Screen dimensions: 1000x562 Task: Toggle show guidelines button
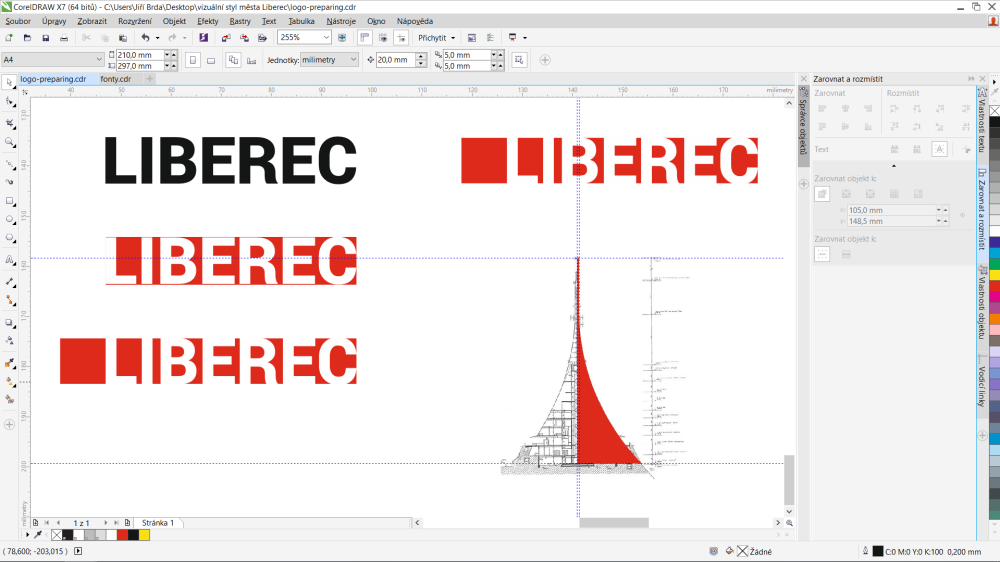[401, 38]
